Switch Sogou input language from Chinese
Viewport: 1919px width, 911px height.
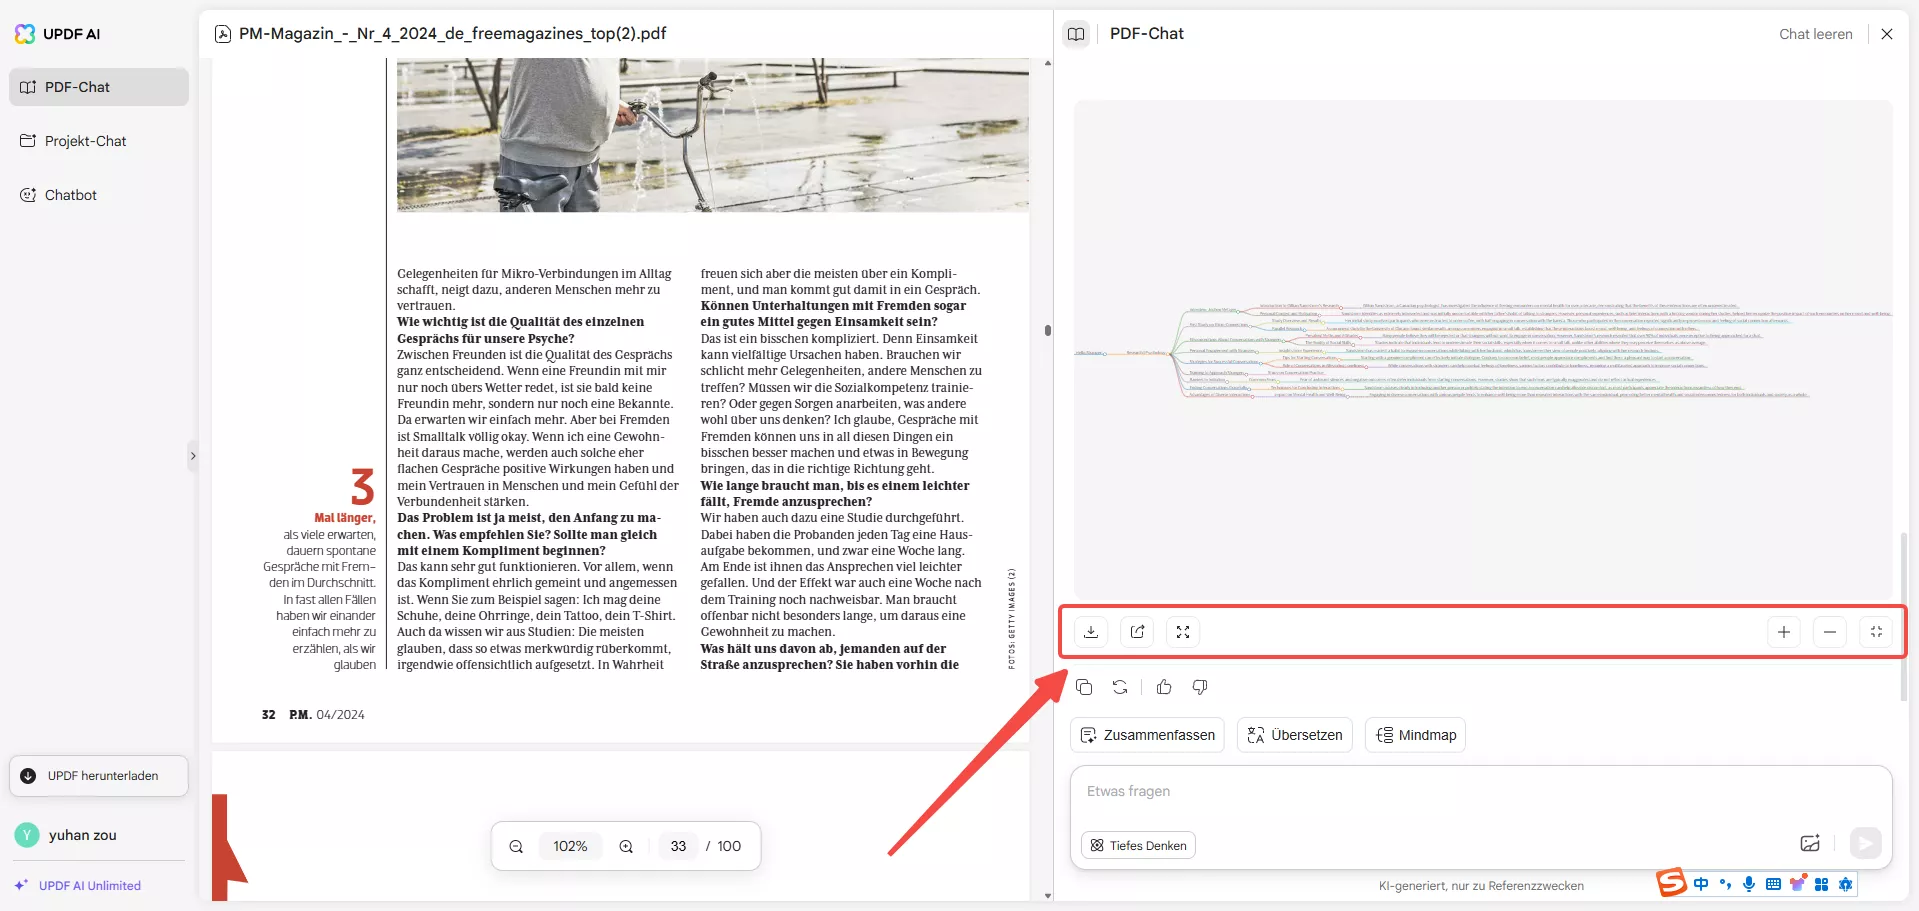tap(1701, 884)
